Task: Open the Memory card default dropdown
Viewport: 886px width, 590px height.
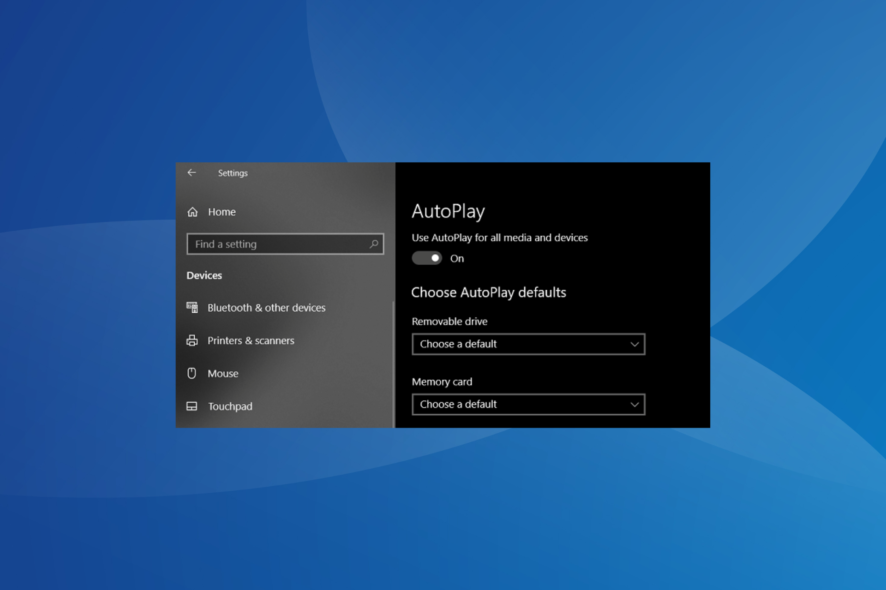Action: point(528,405)
